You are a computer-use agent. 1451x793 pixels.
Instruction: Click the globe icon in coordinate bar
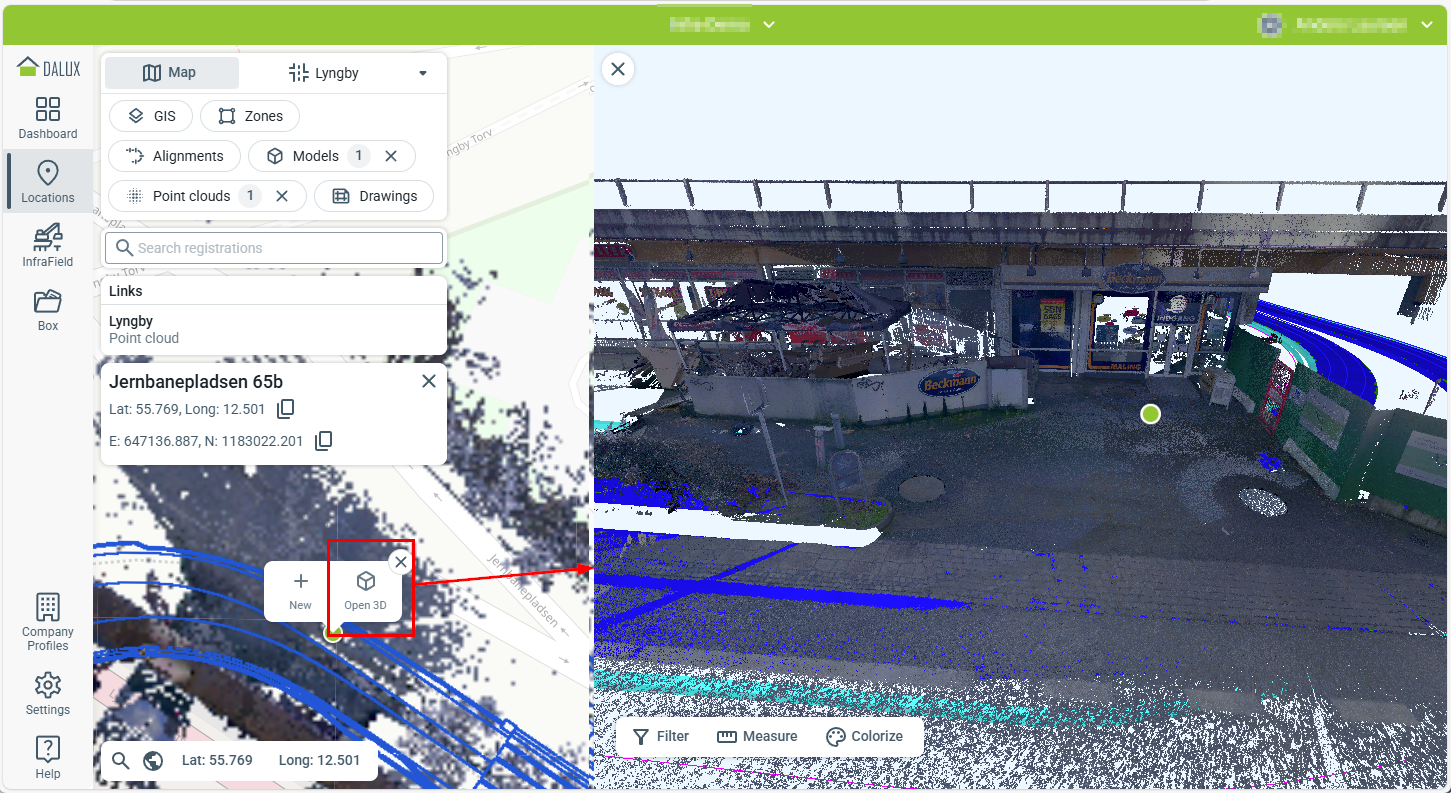(153, 761)
